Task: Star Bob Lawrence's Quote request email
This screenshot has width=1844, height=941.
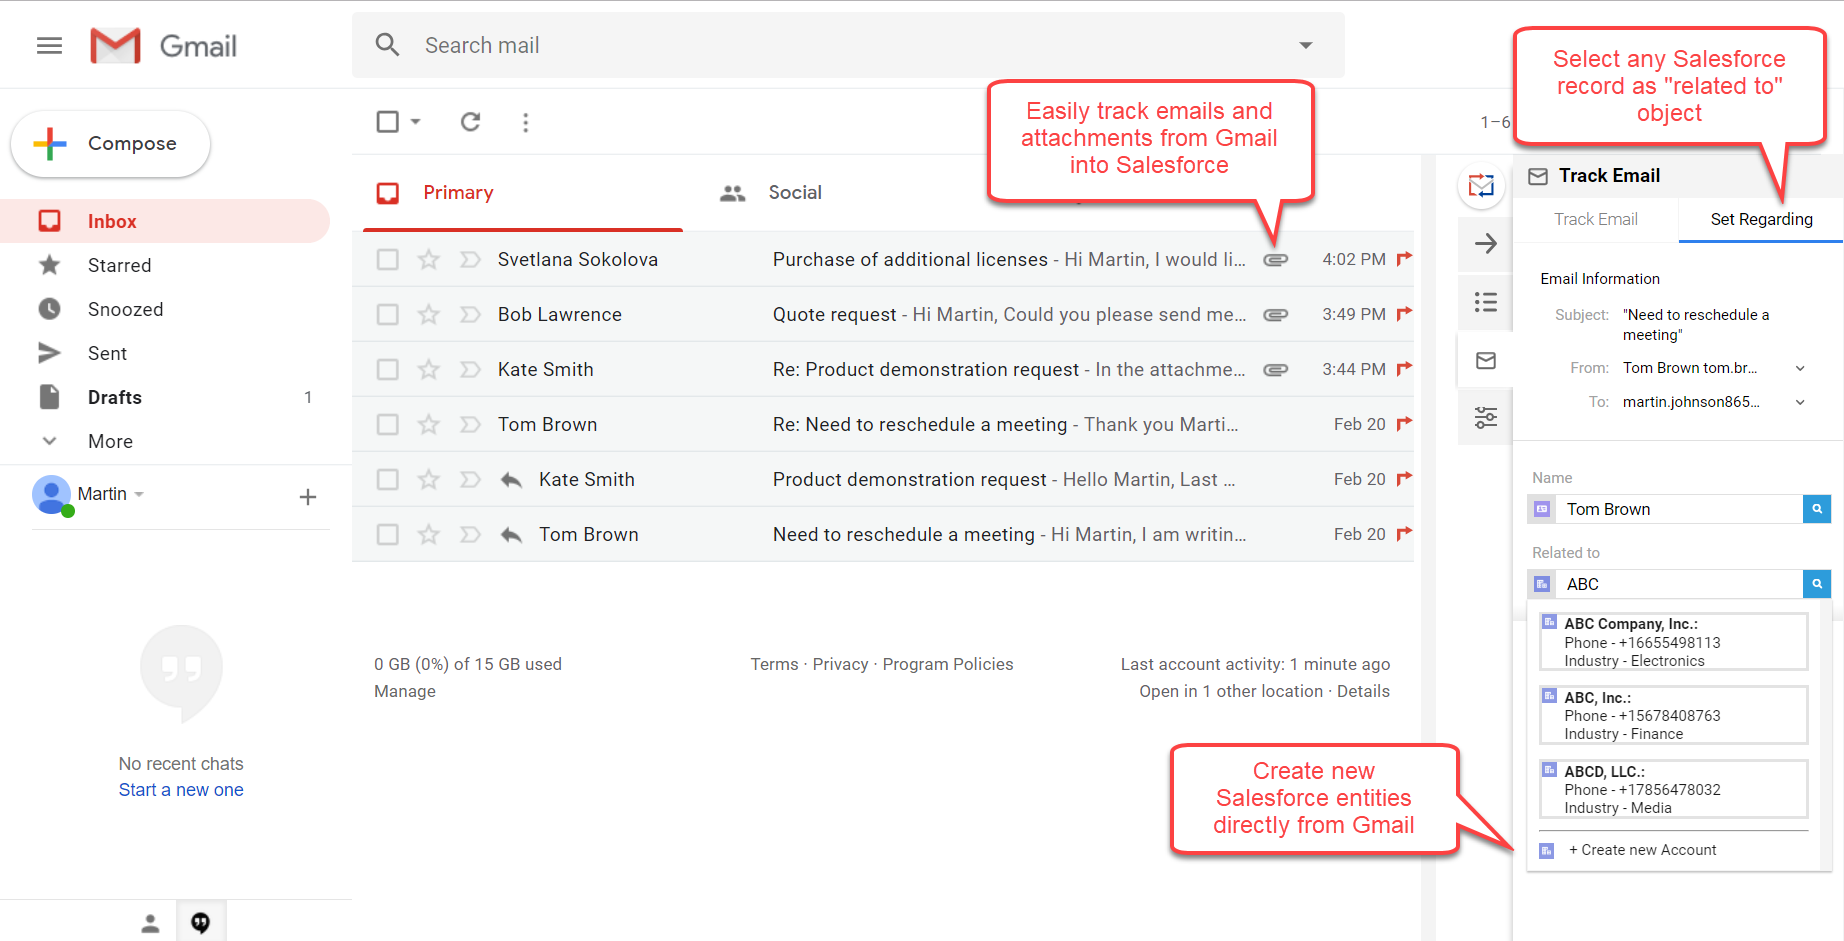Action: (428, 314)
